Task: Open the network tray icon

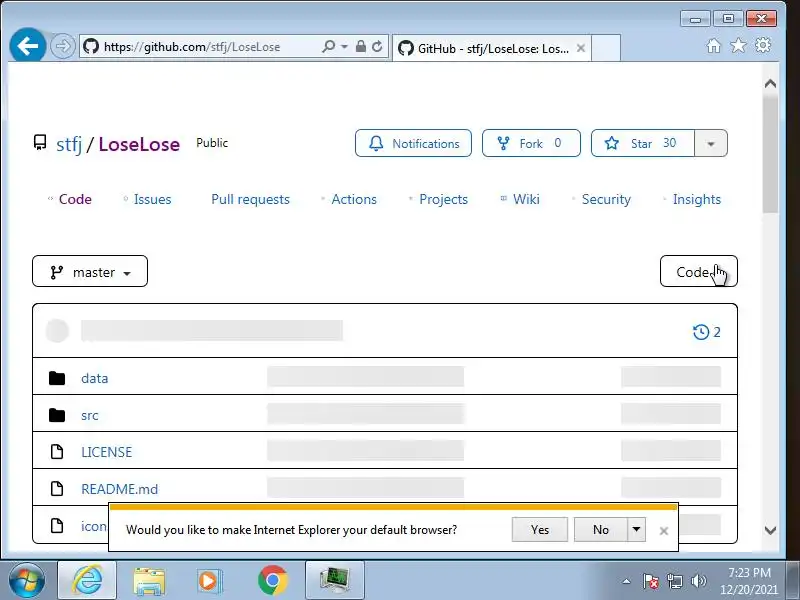Action: click(674, 581)
